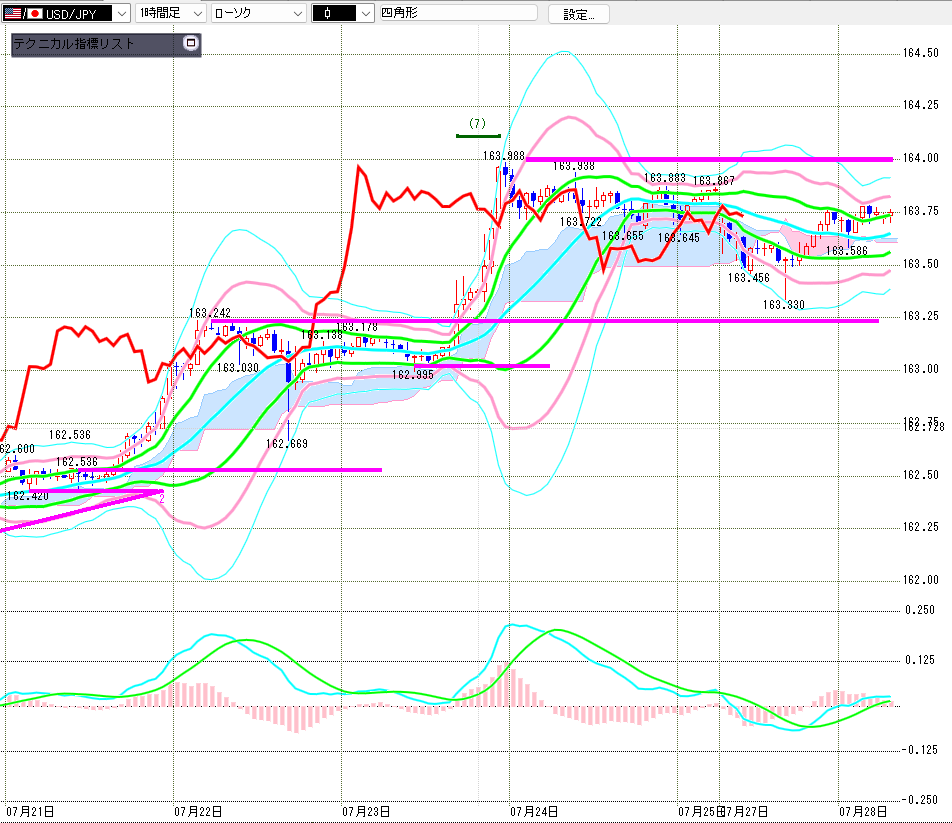Click the US flag icon in pair selector

[x=13, y=13]
